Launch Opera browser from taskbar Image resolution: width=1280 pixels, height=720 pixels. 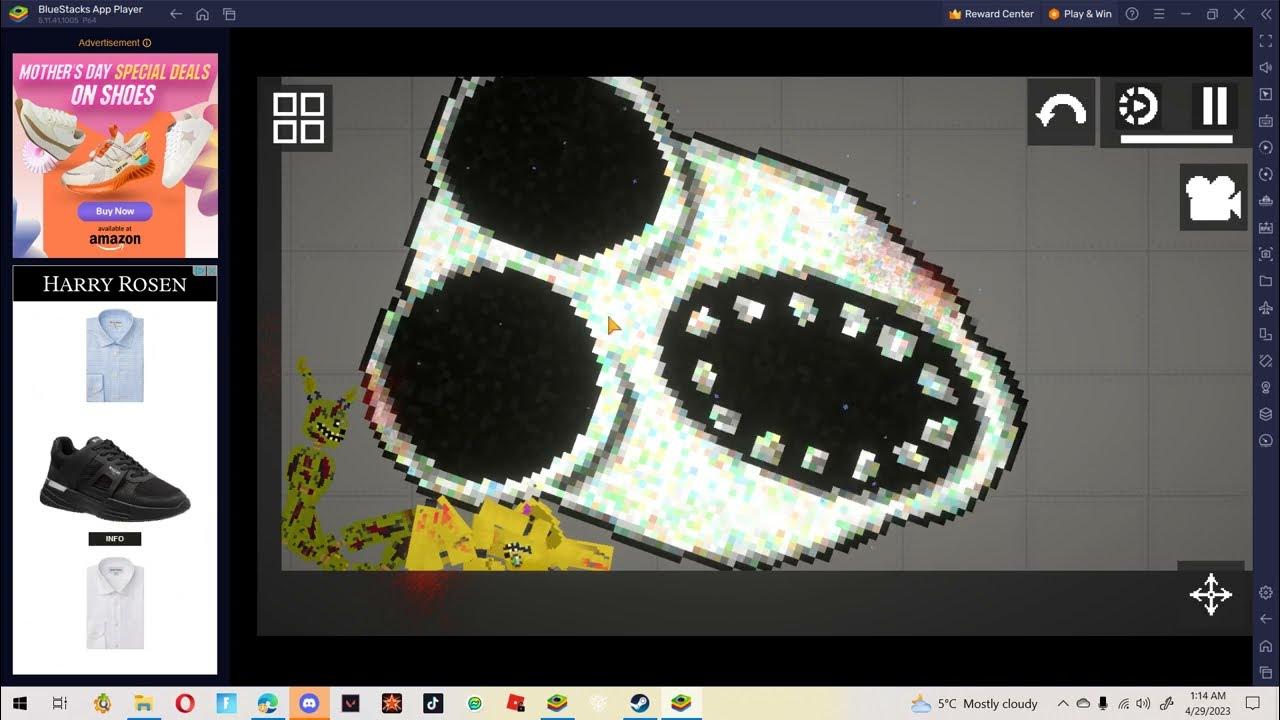184,703
